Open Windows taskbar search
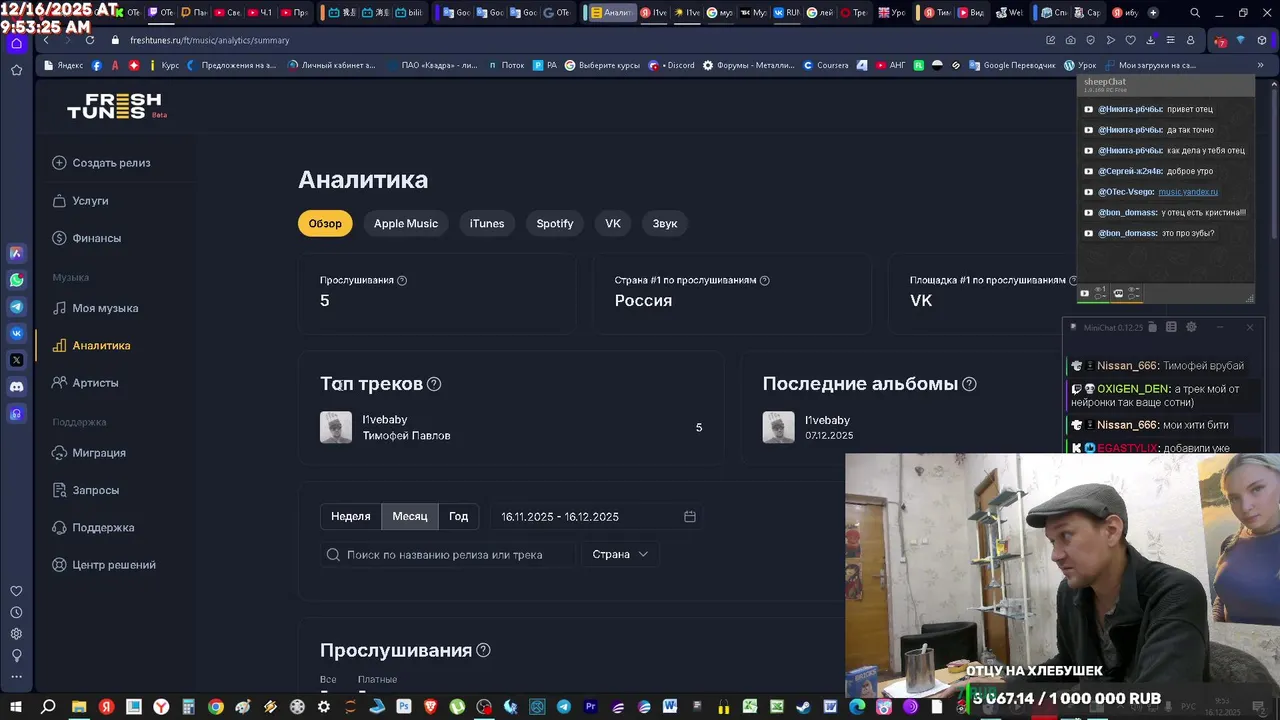 [x=48, y=707]
